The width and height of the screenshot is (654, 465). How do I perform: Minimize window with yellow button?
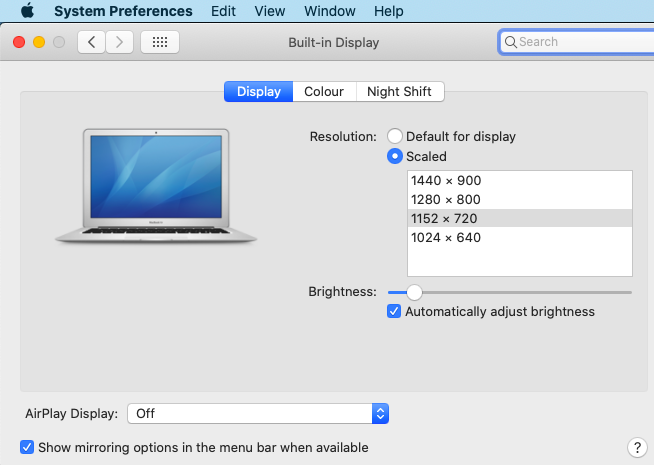pyautogui.click(x=39, y=42)
